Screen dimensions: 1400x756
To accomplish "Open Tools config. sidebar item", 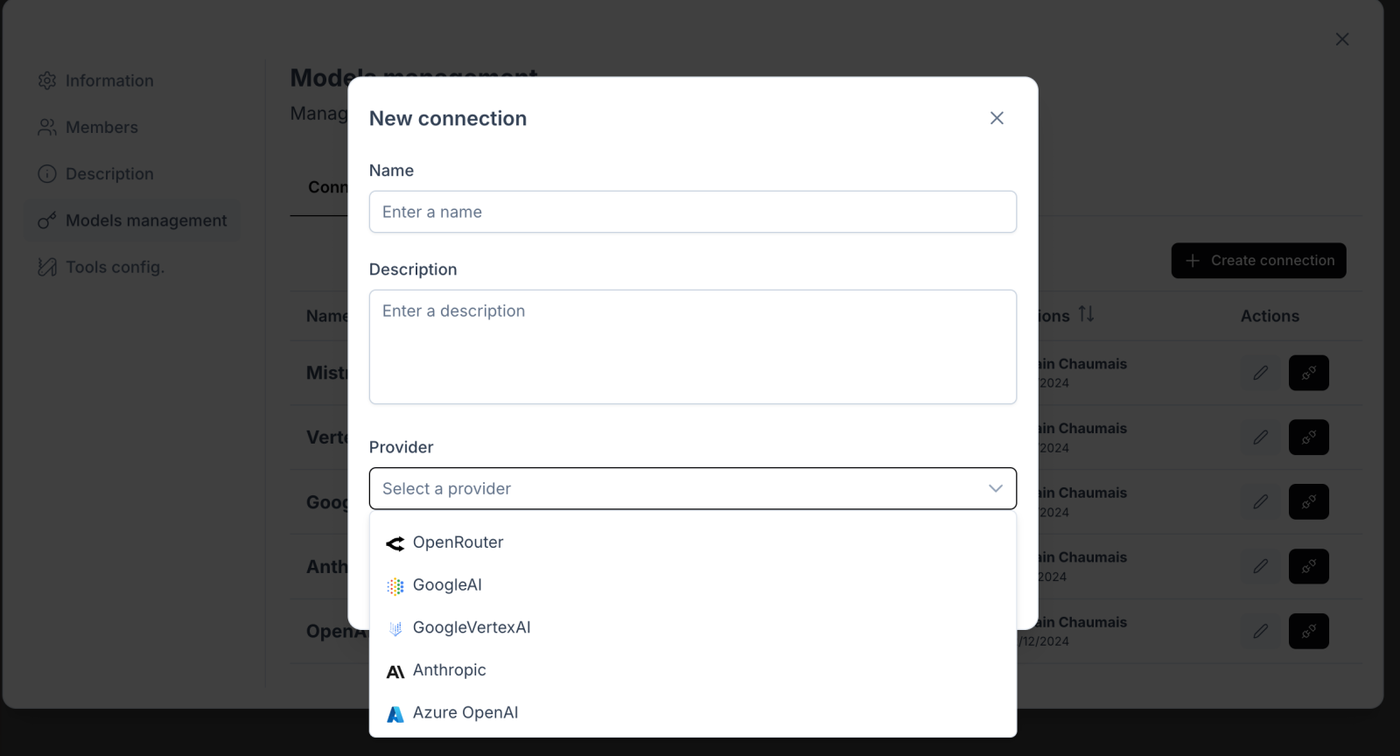I will [x=114, y=267].
